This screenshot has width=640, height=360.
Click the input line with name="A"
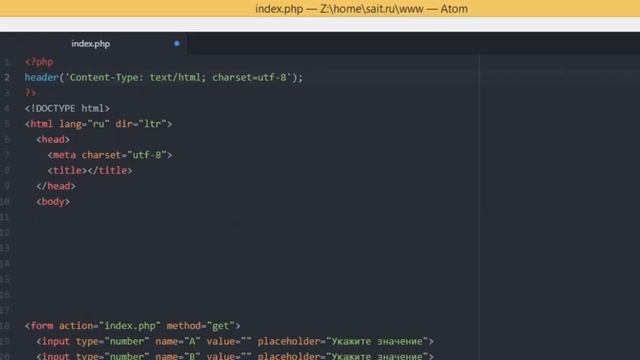(235, 341)
